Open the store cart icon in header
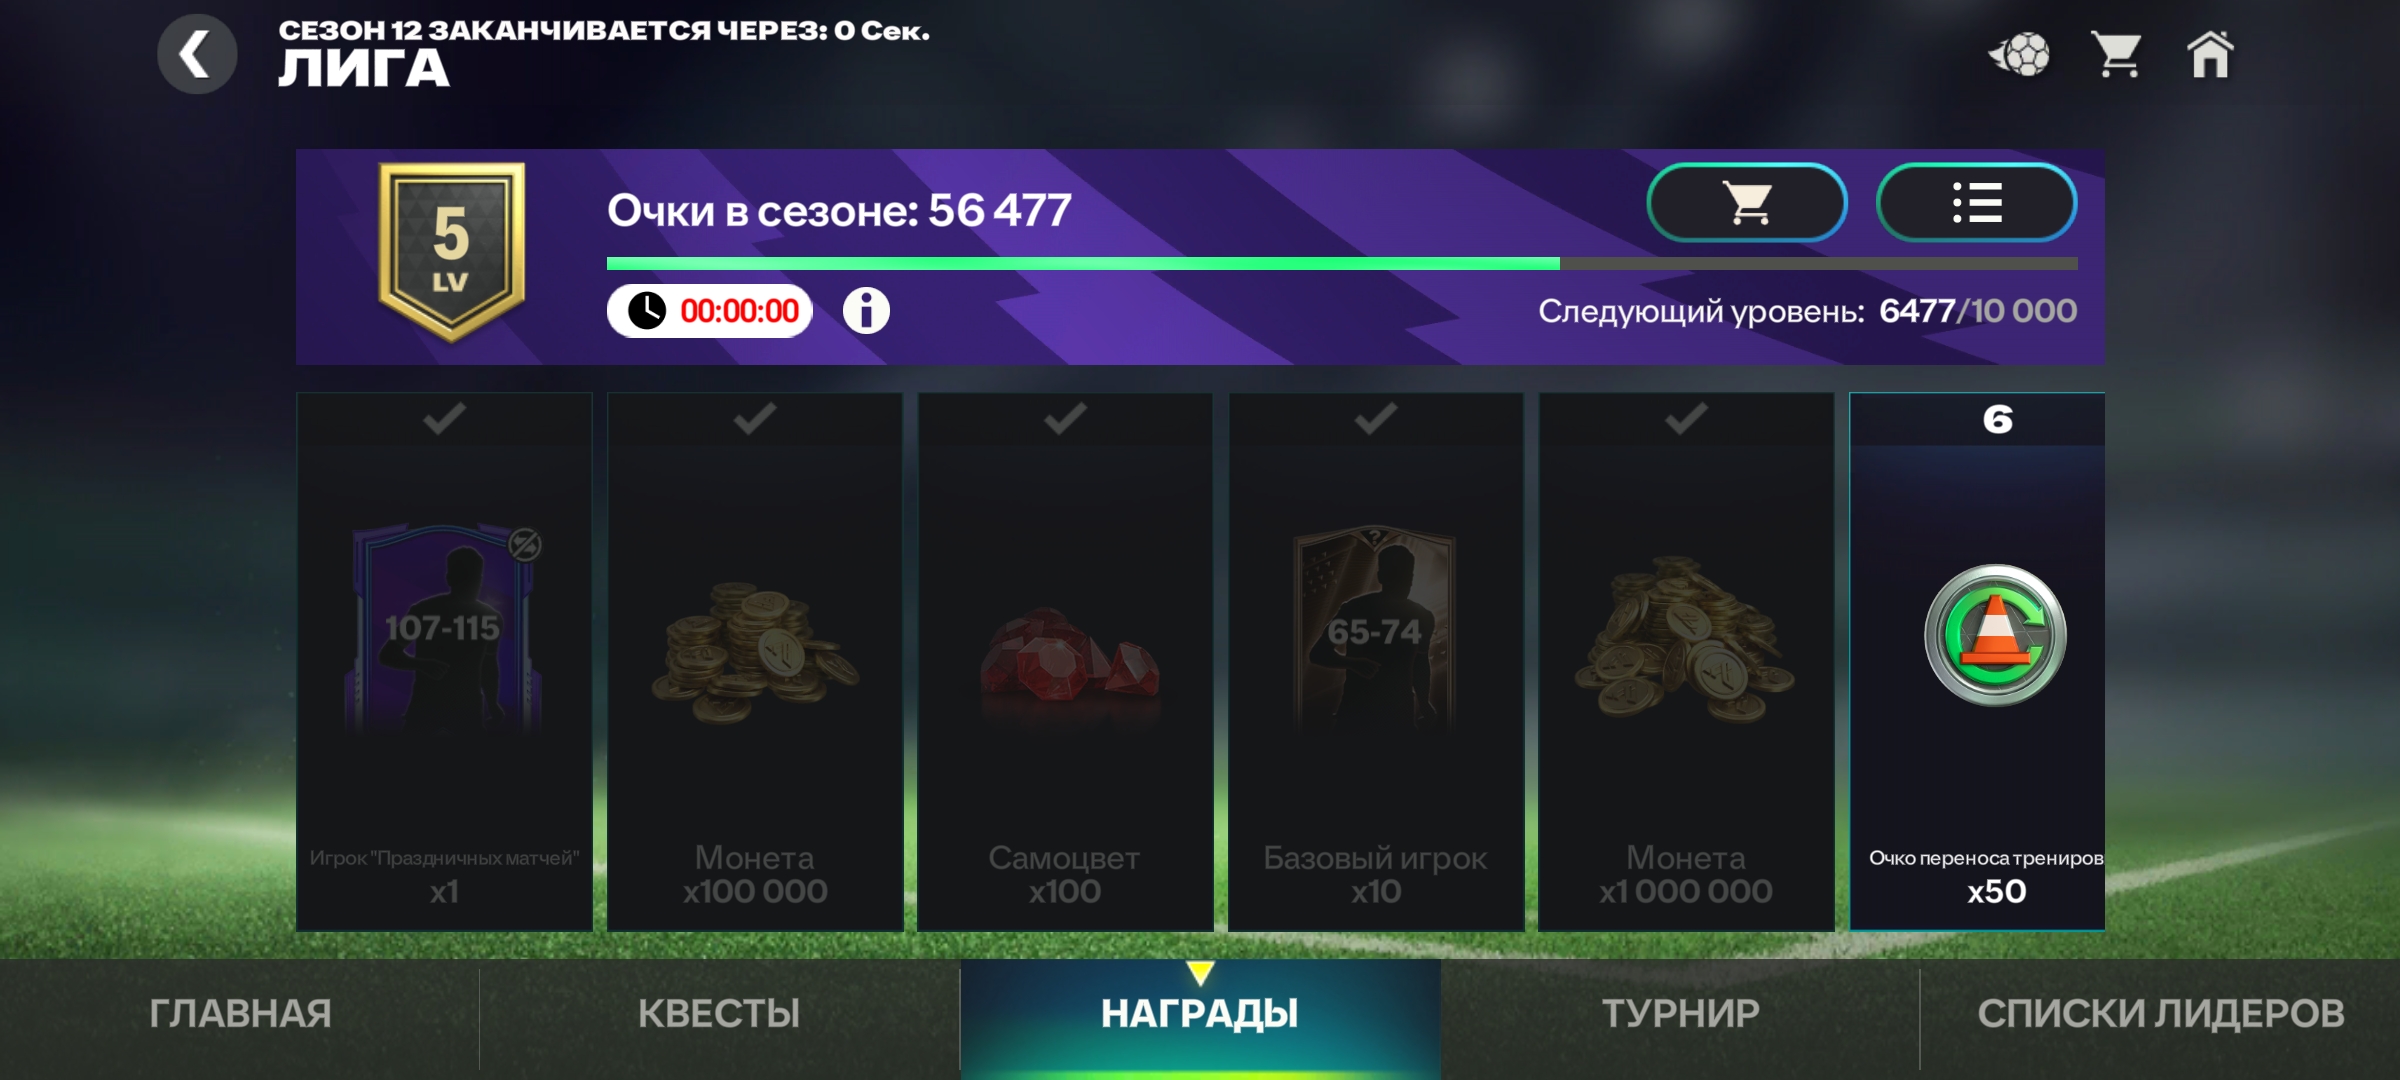This screenshot has width=2400, height=1080. [x=2116, y=54]
